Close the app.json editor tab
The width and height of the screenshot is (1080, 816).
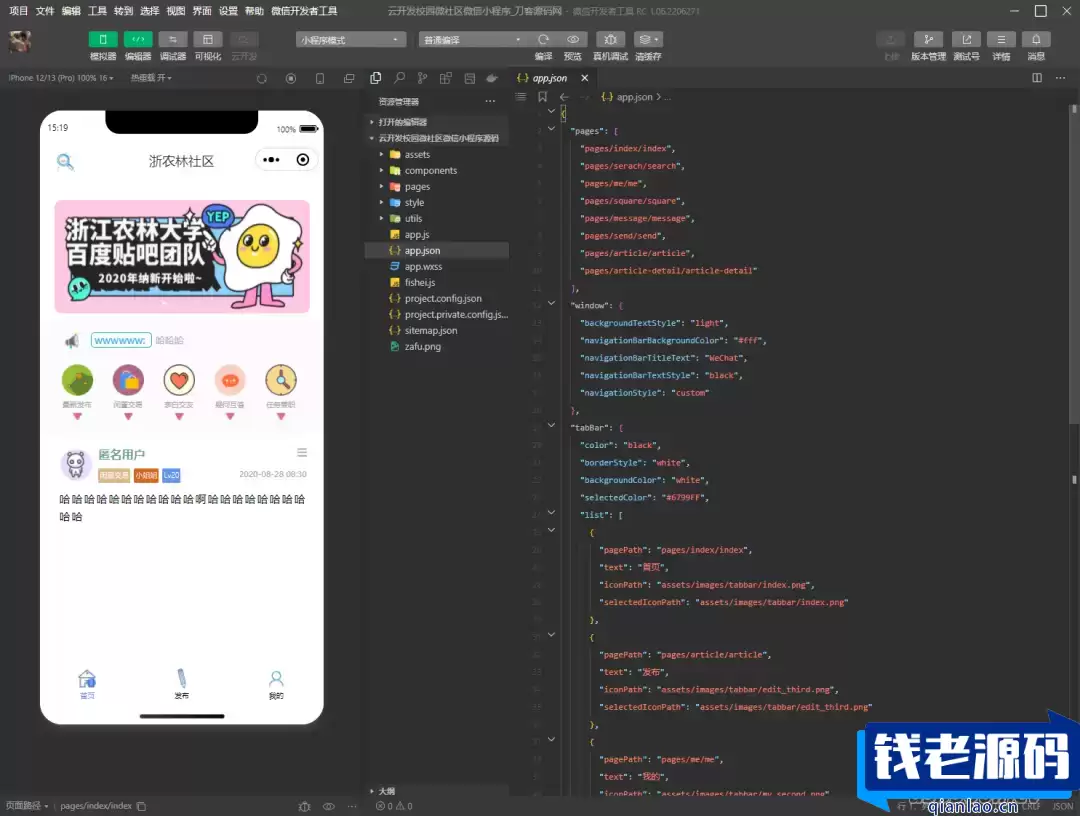point(585,78)
